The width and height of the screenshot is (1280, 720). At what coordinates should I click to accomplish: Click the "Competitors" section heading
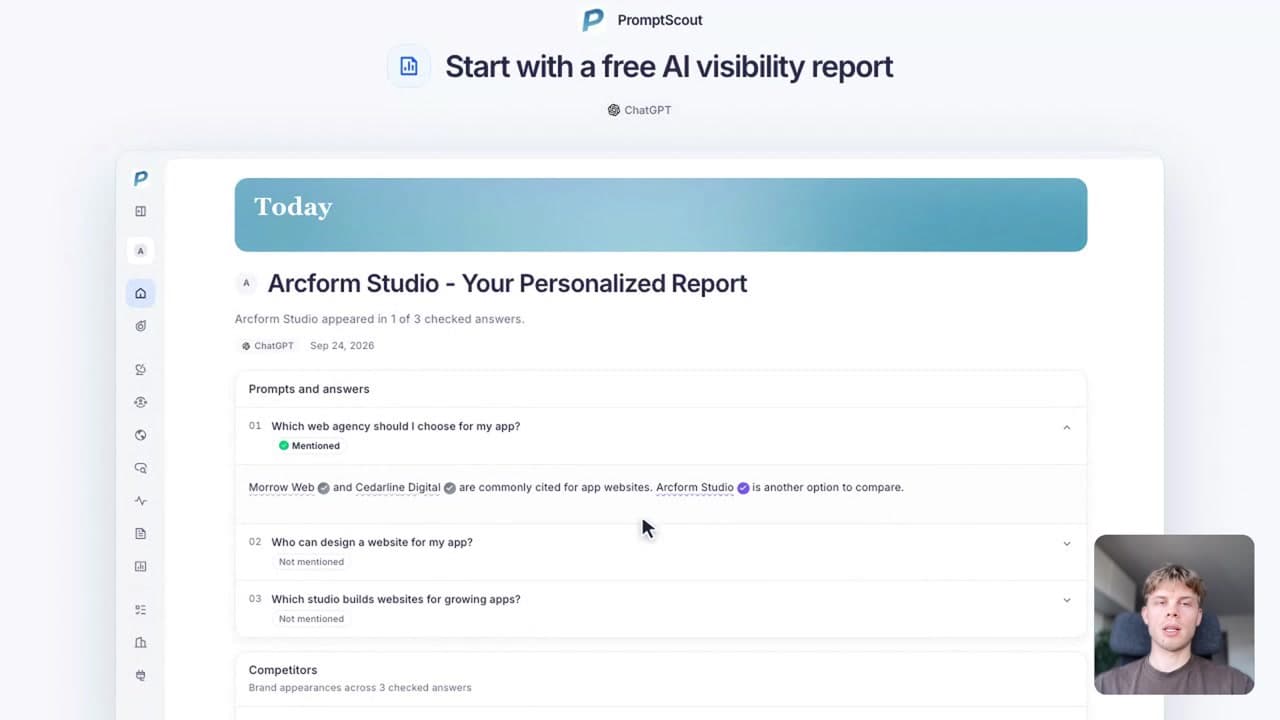point(283,670)
